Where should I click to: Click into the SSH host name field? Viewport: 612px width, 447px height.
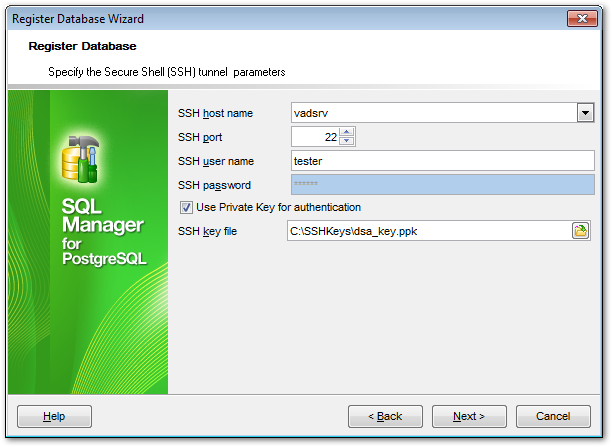[x=434, y=113]
